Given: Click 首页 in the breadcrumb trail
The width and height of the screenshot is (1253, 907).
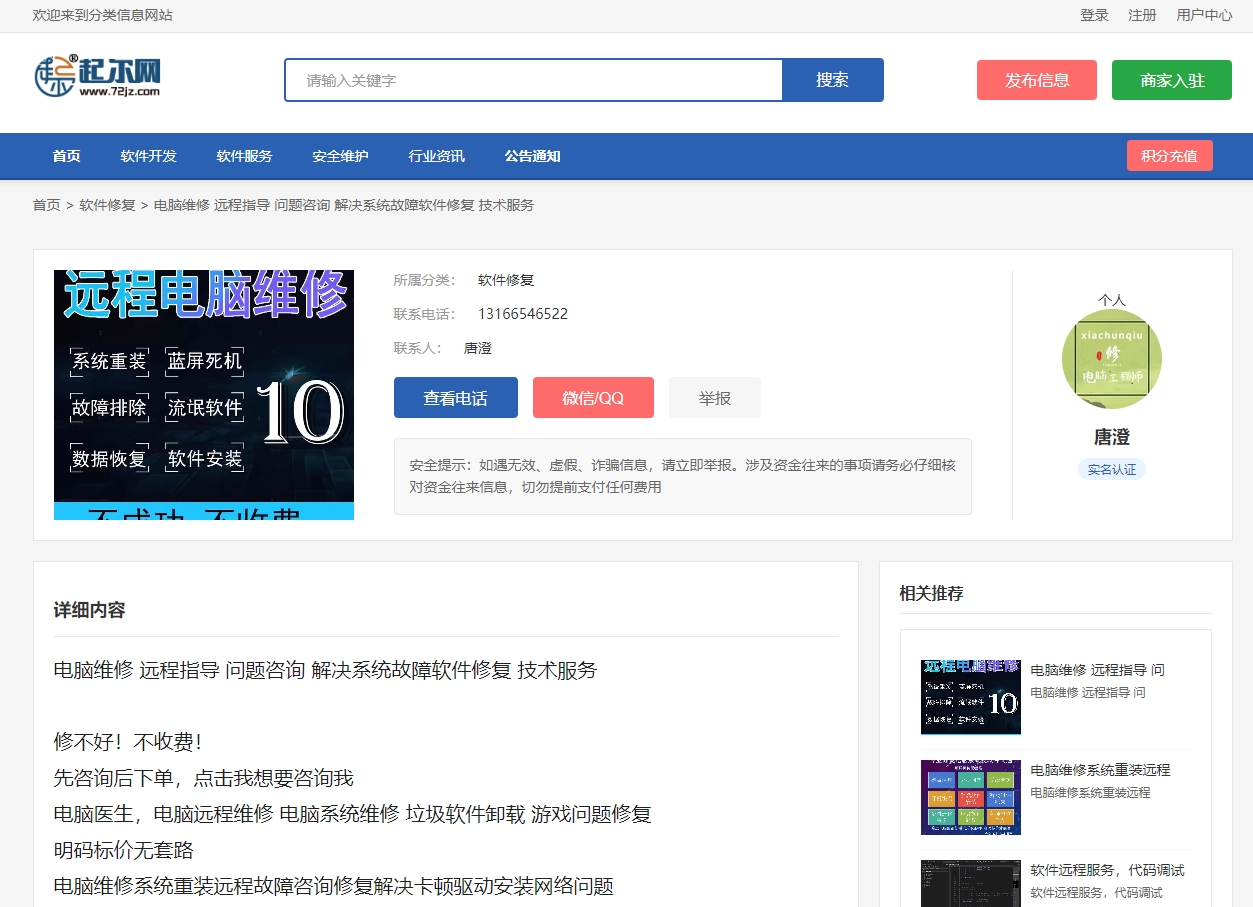Looking at the screenshot, I should pyautogui.click(x=46, y=204).
